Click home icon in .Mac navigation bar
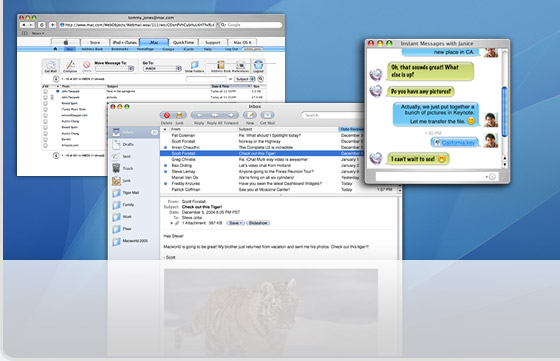 tap(55, 49)
